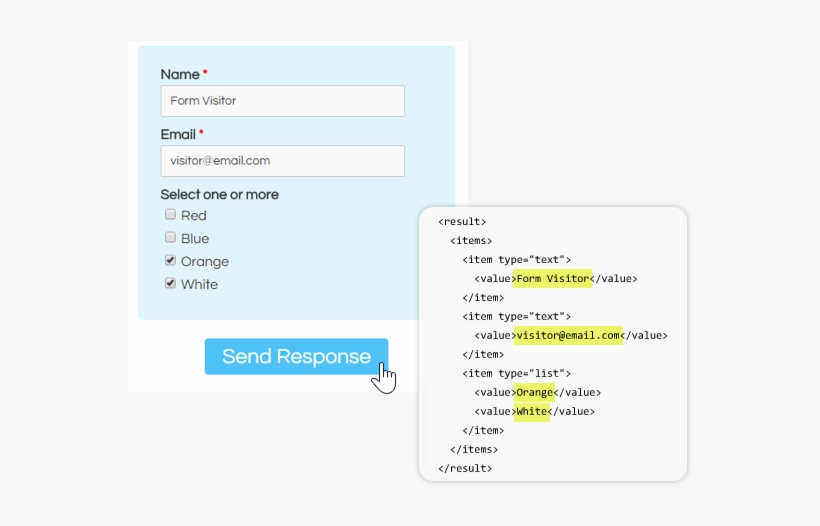The image size is (820, 526).
Task: Click highlighted Orange value in XML code
Action: [x=534, y=392]
